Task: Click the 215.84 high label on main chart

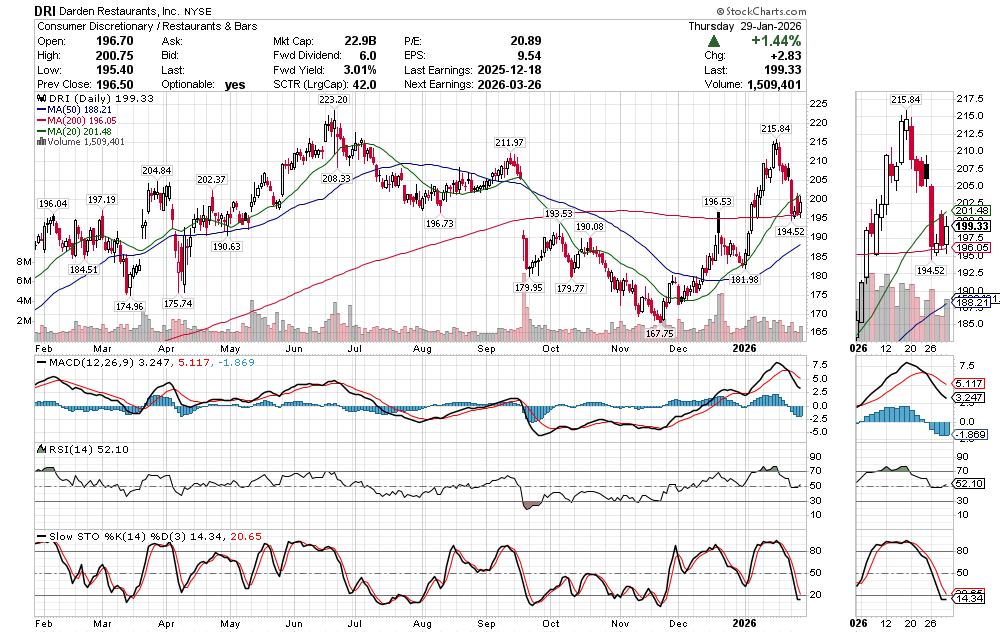Action: [775, 129]
